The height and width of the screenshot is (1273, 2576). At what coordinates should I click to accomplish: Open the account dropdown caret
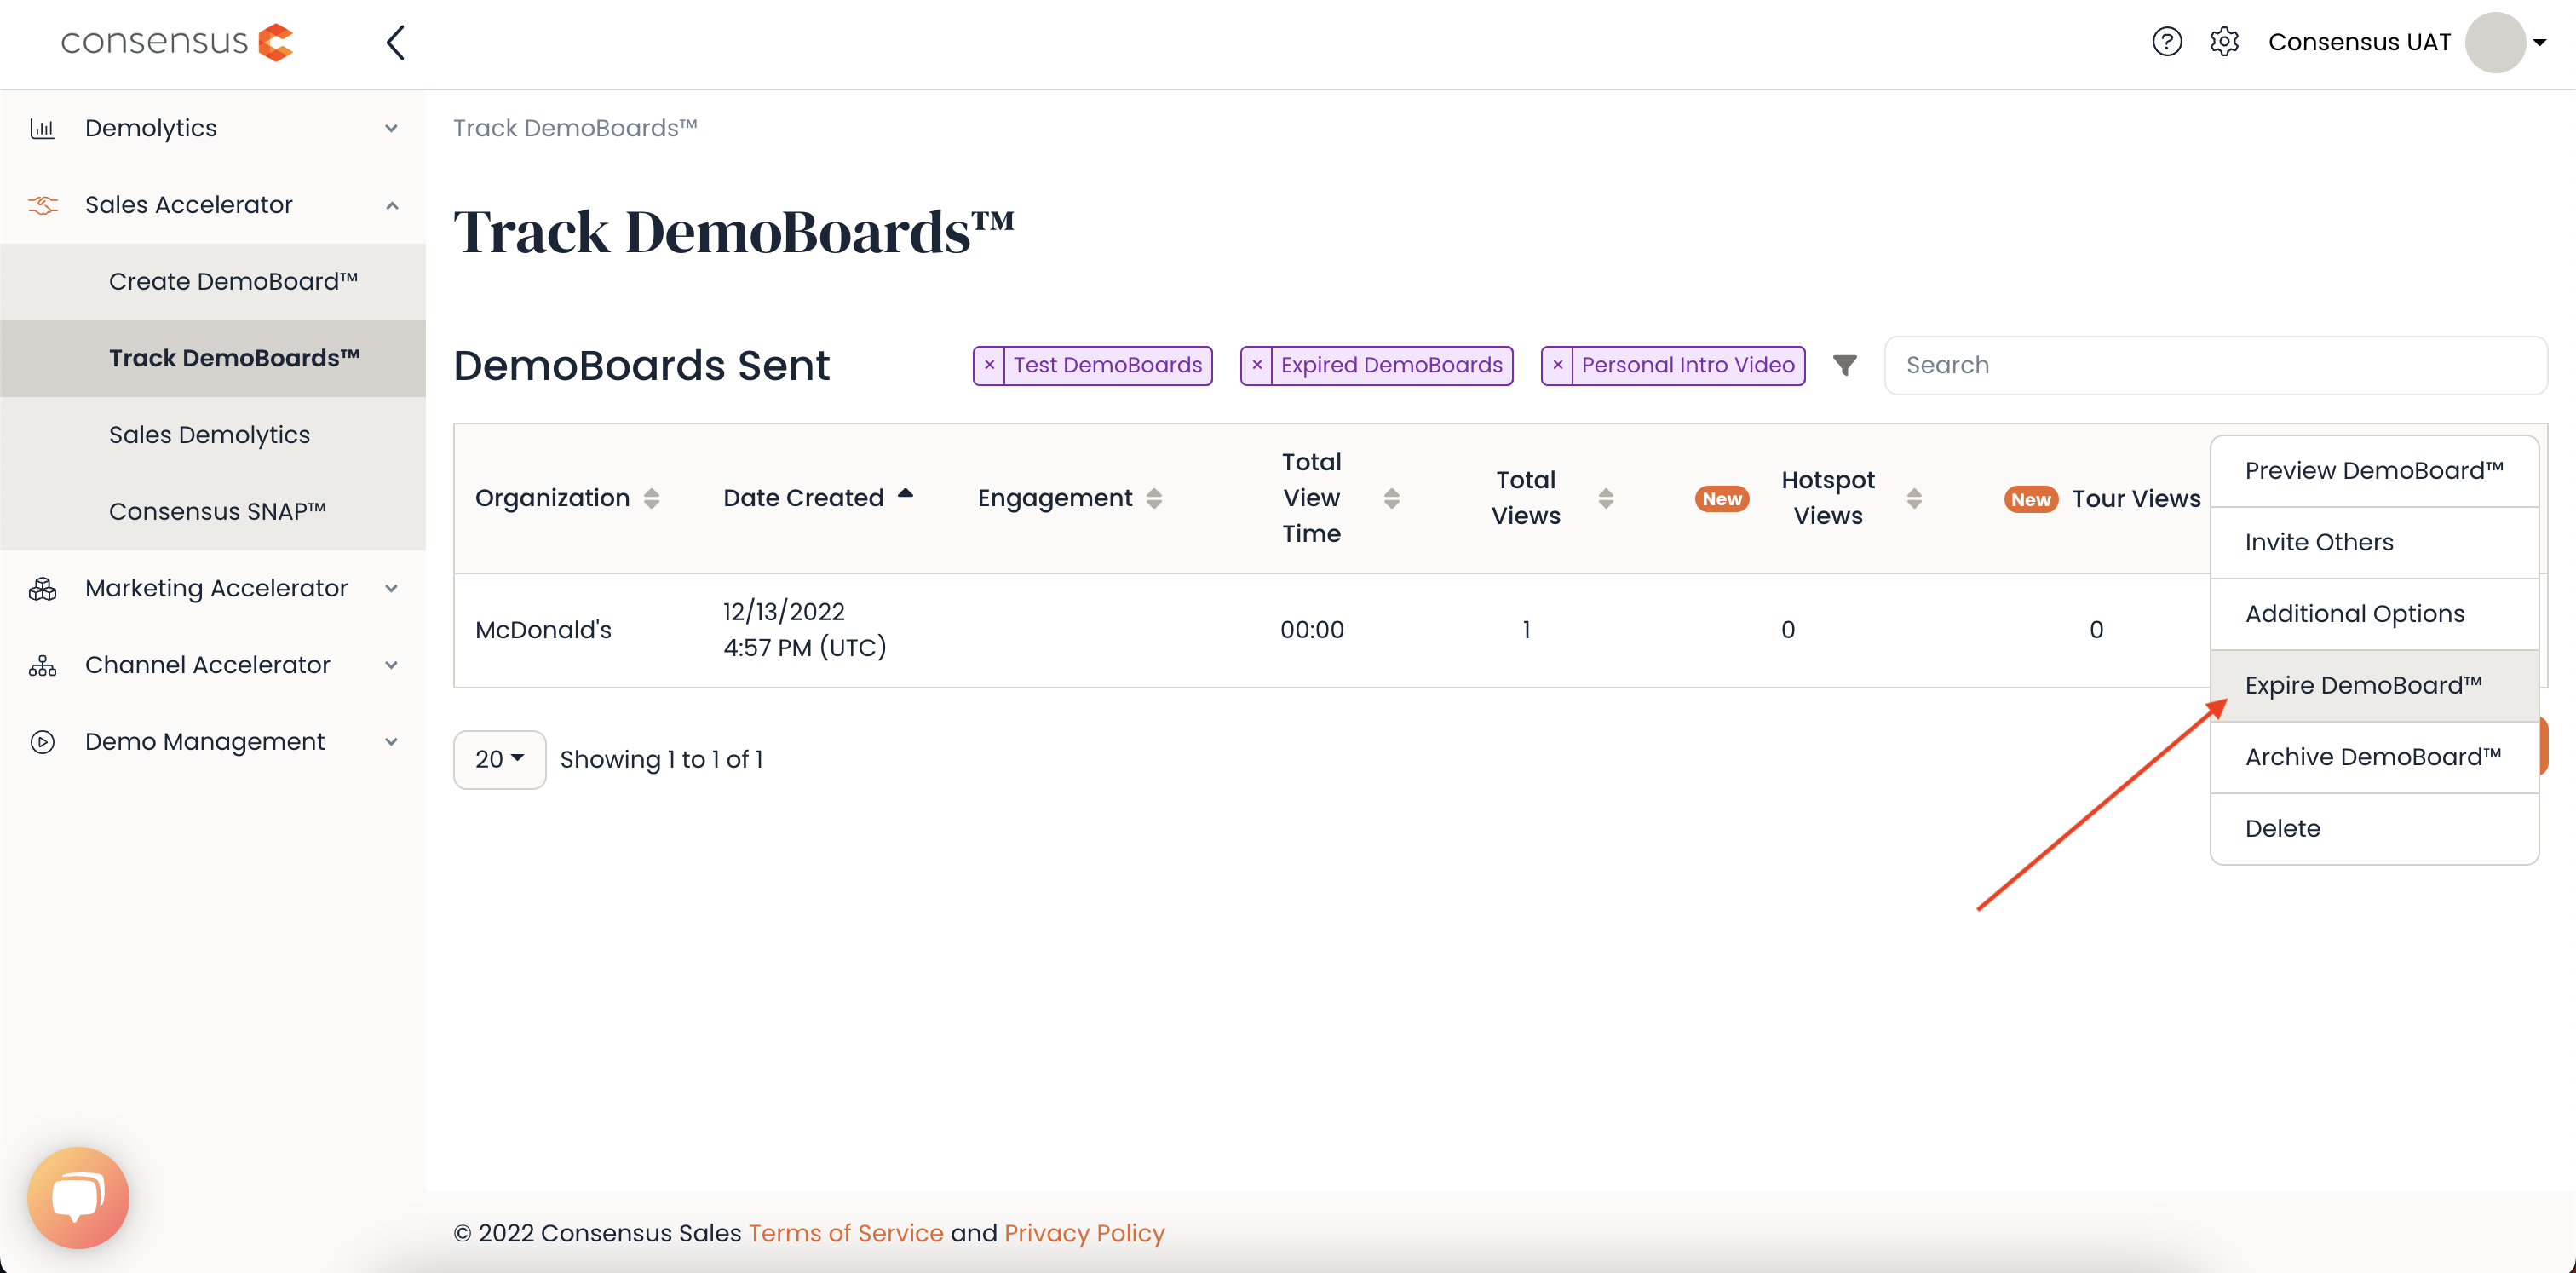coord(2539,43)
